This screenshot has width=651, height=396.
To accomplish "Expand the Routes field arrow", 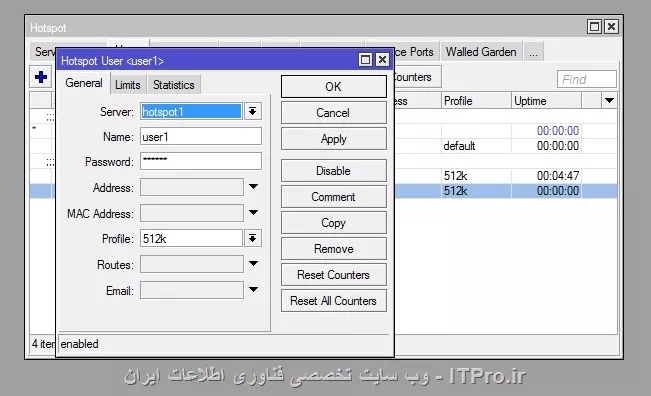I will (253, 264).
